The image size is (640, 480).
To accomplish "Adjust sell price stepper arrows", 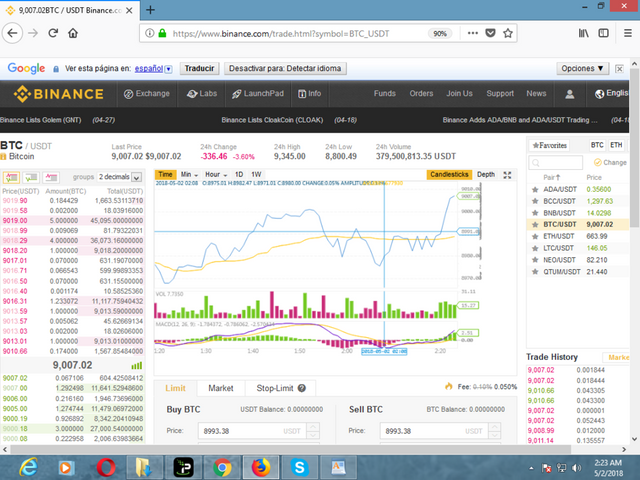I will (495, 431).
